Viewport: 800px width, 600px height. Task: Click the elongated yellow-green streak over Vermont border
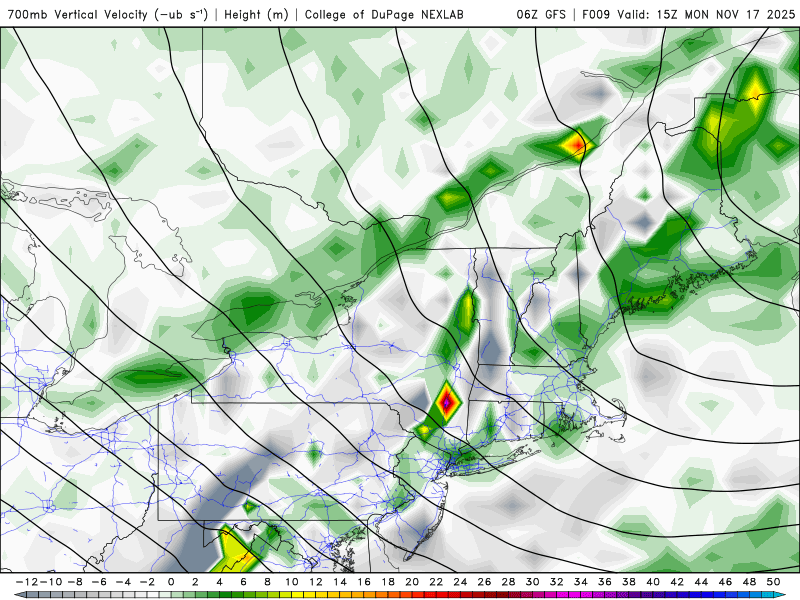pyautogui.click(x=466, y=310)
